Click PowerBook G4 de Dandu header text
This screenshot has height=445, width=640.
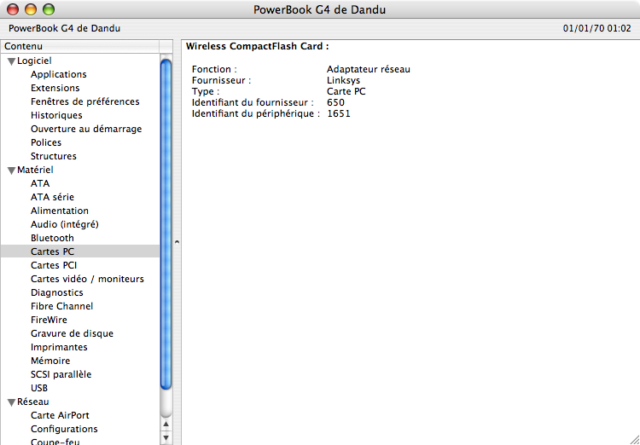click(64, 29)
